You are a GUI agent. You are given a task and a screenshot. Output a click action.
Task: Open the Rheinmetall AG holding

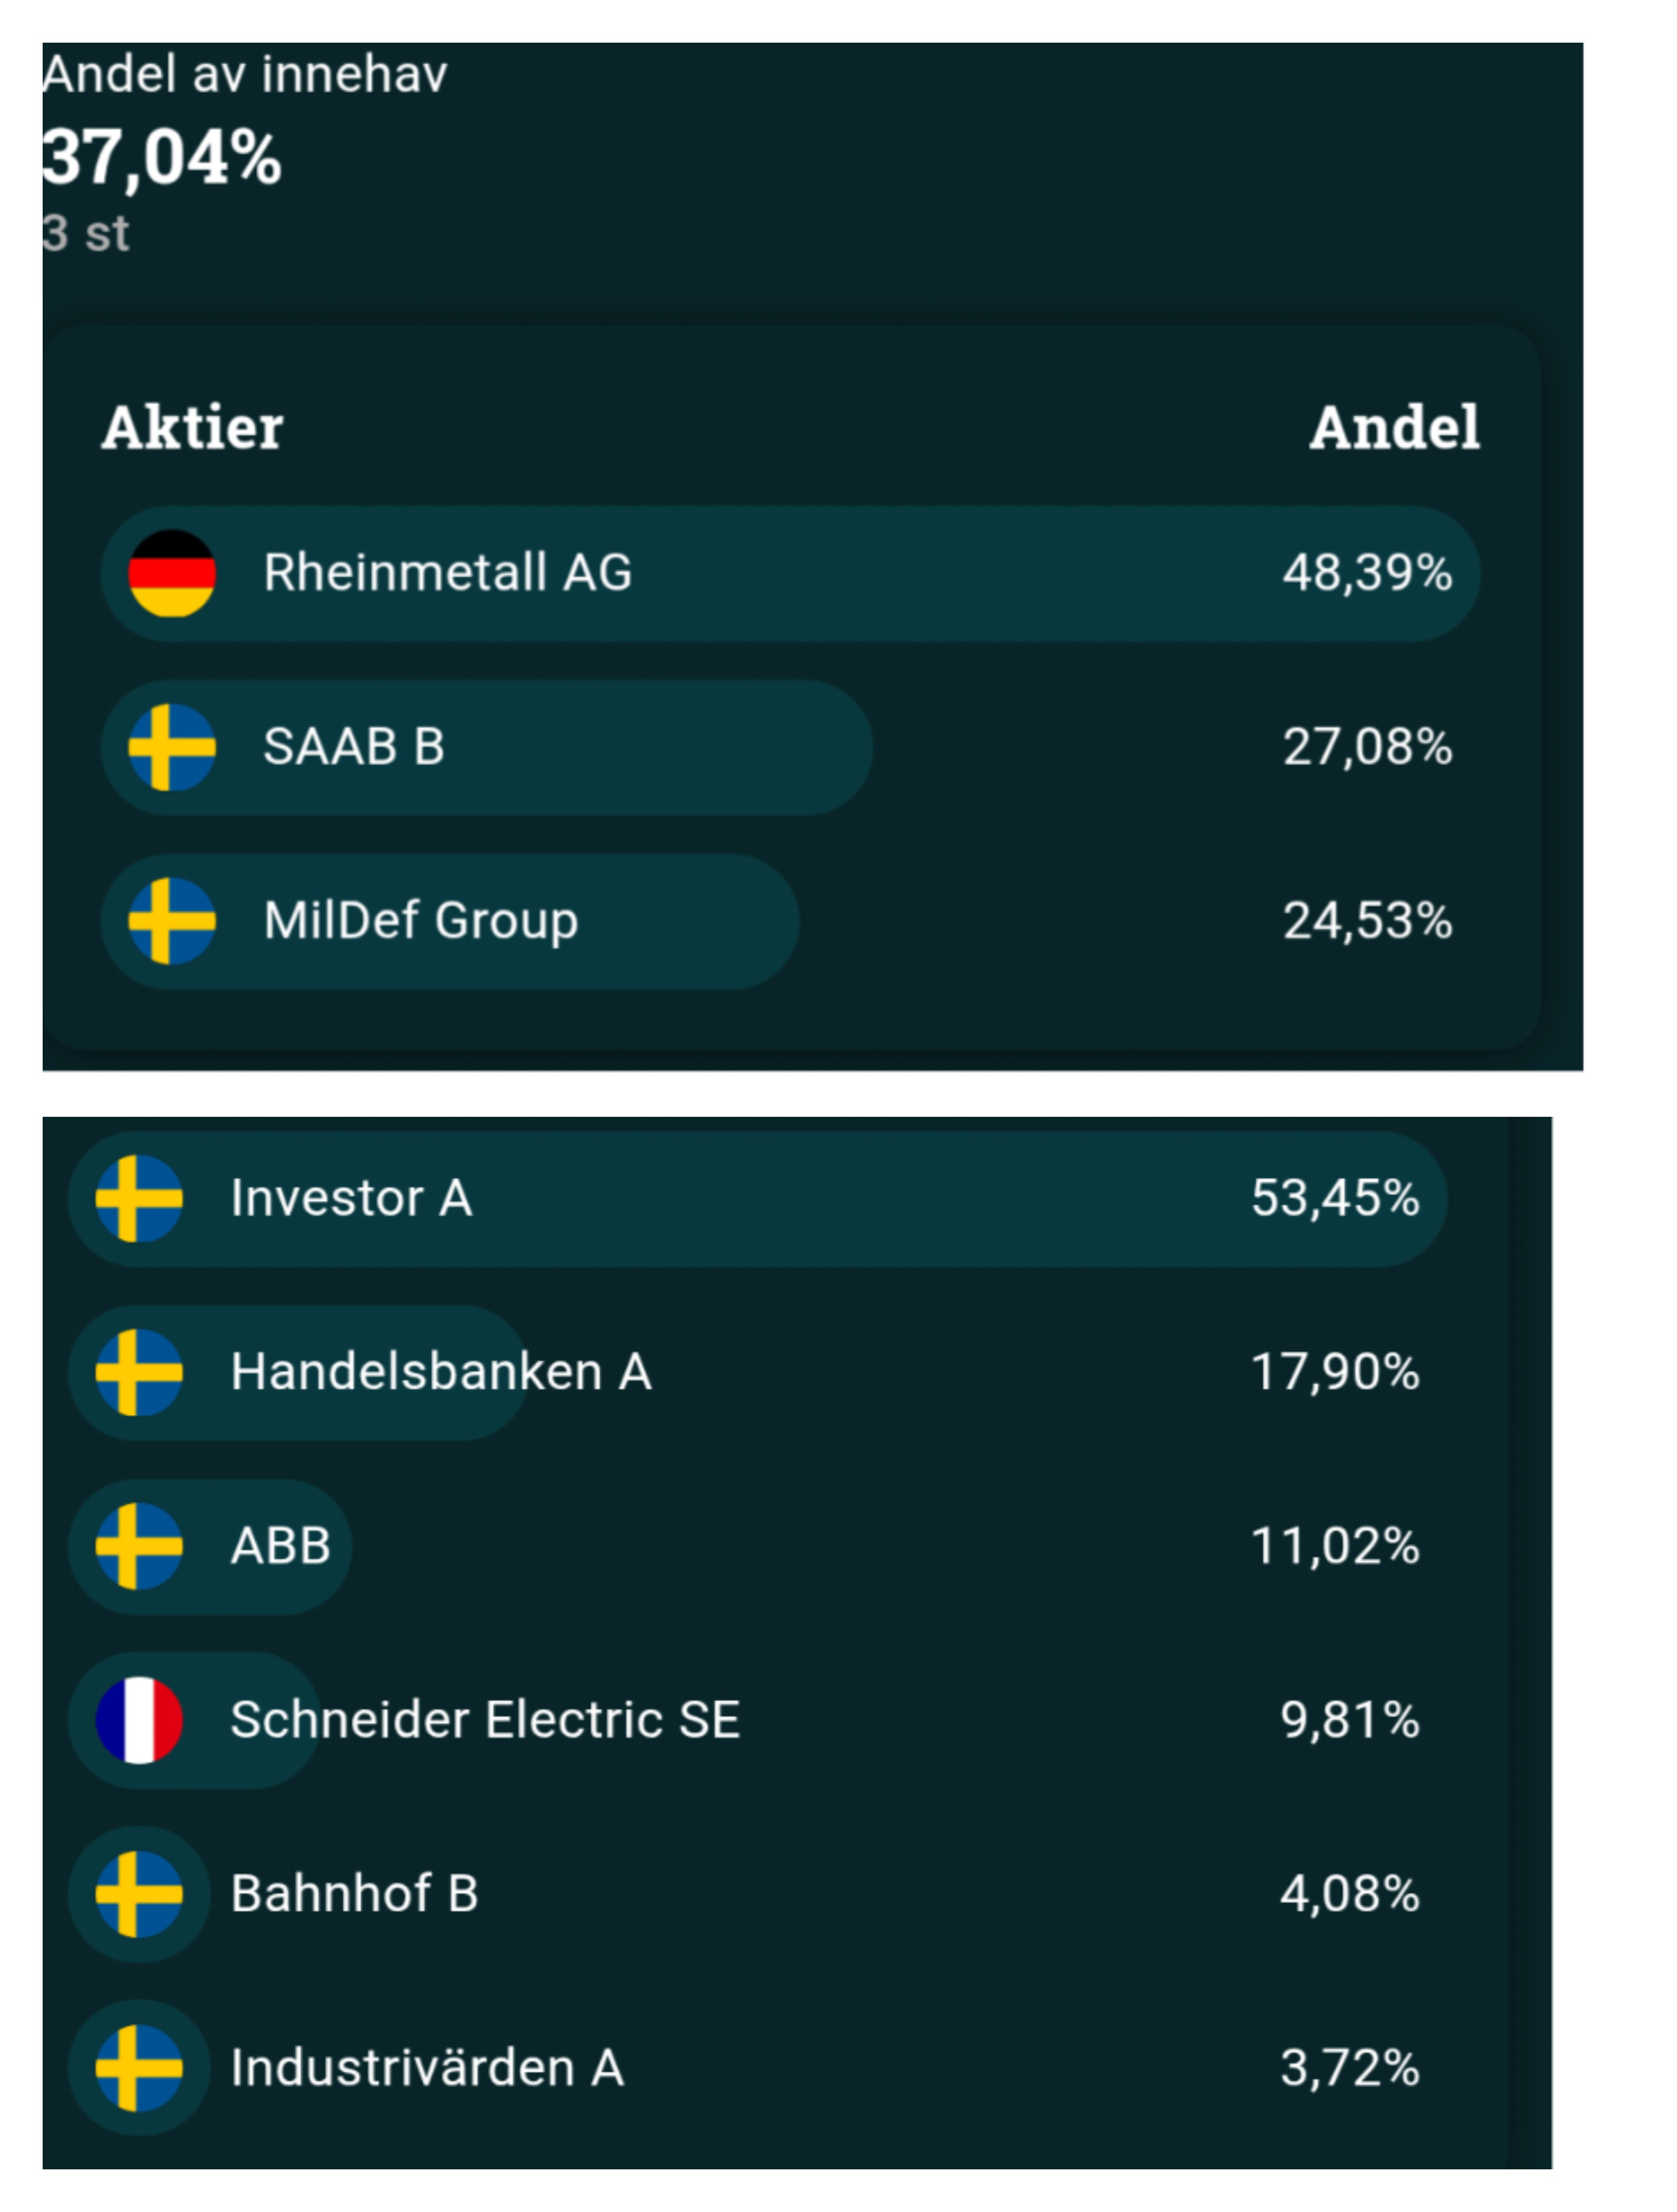(447, 573)
